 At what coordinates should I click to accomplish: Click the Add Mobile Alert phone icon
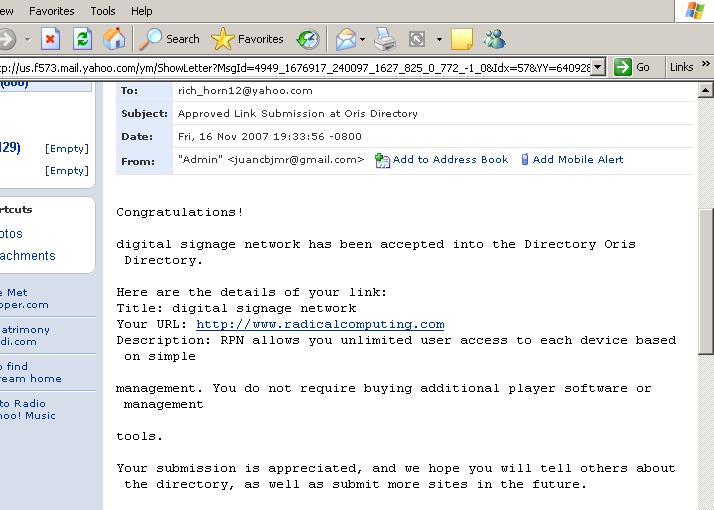525,159
